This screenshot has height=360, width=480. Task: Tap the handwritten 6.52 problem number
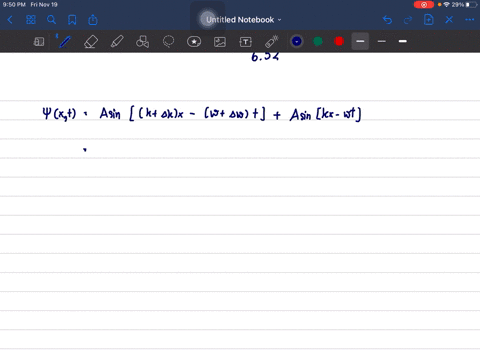pos(265,57)
